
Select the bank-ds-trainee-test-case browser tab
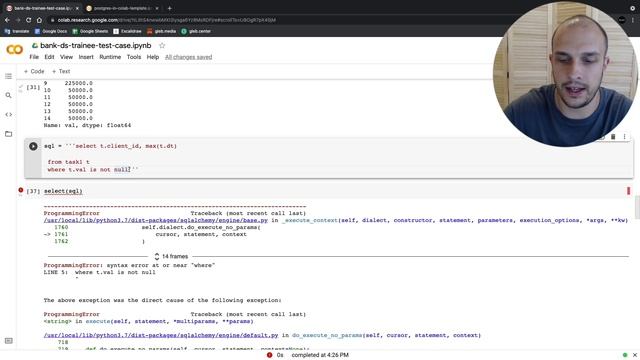[x=42, y=8]
